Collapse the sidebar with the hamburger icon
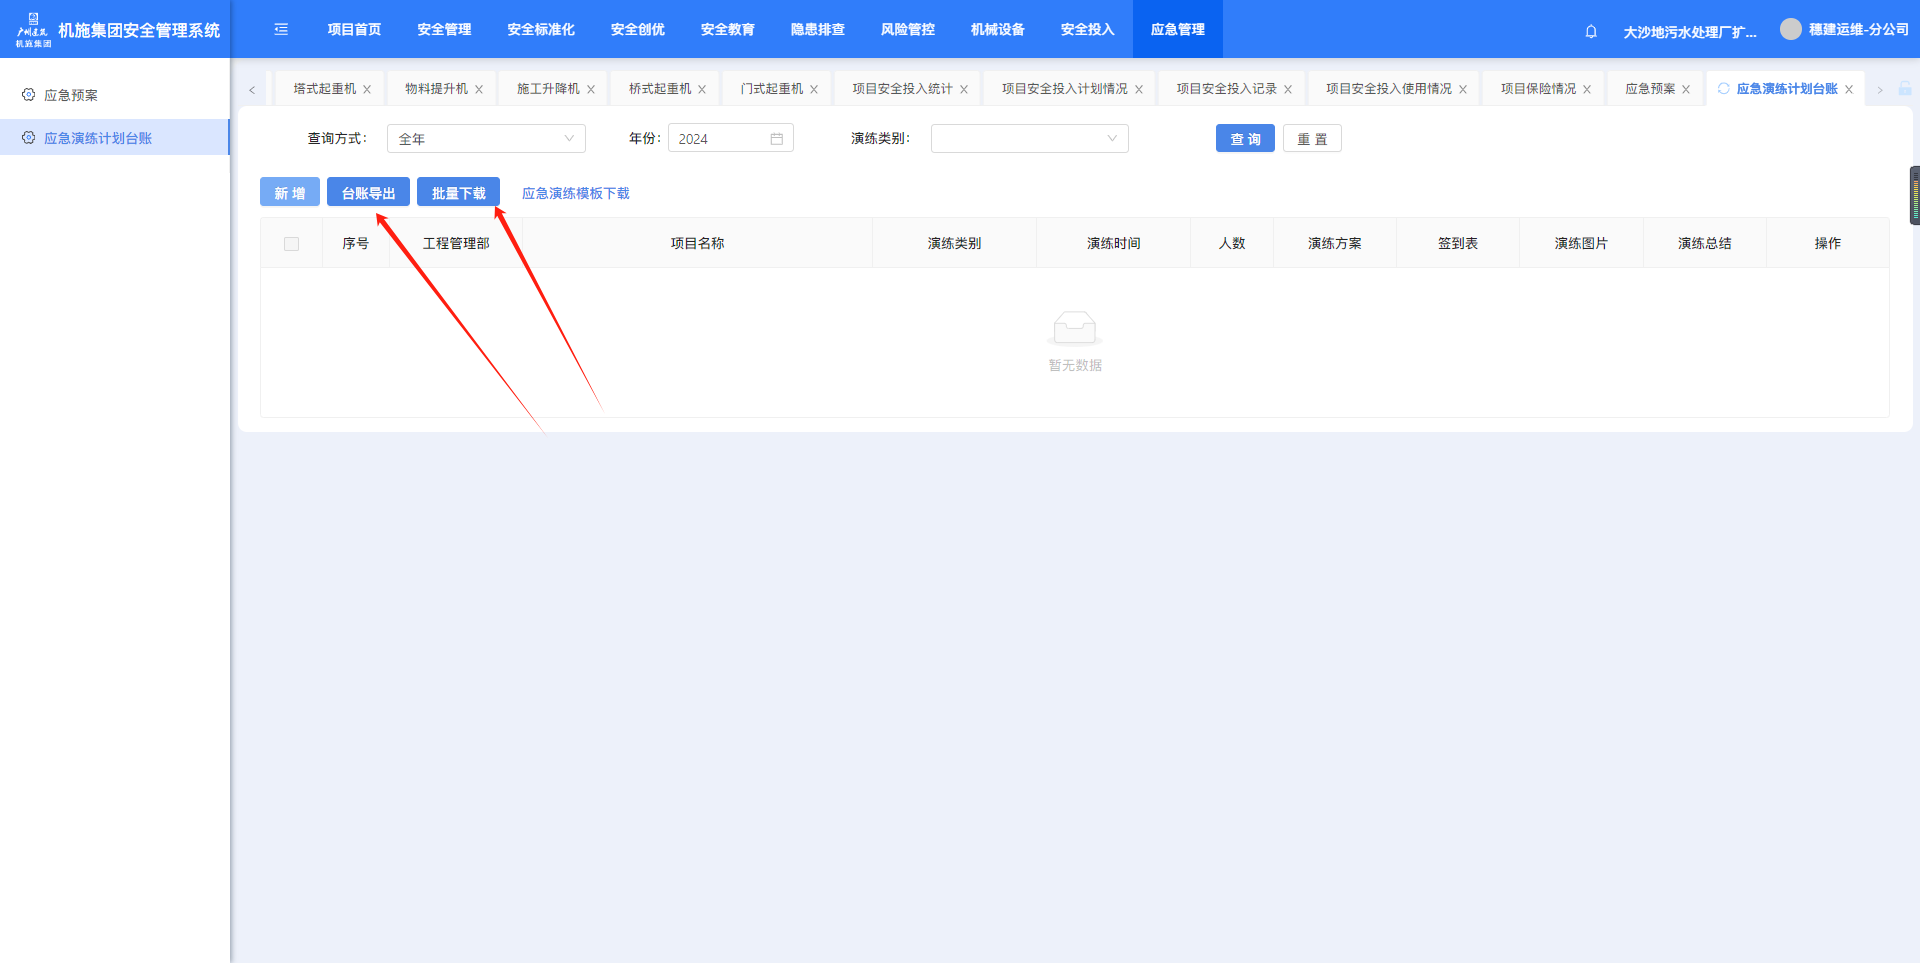1920x963 pixels. [281, 30]
